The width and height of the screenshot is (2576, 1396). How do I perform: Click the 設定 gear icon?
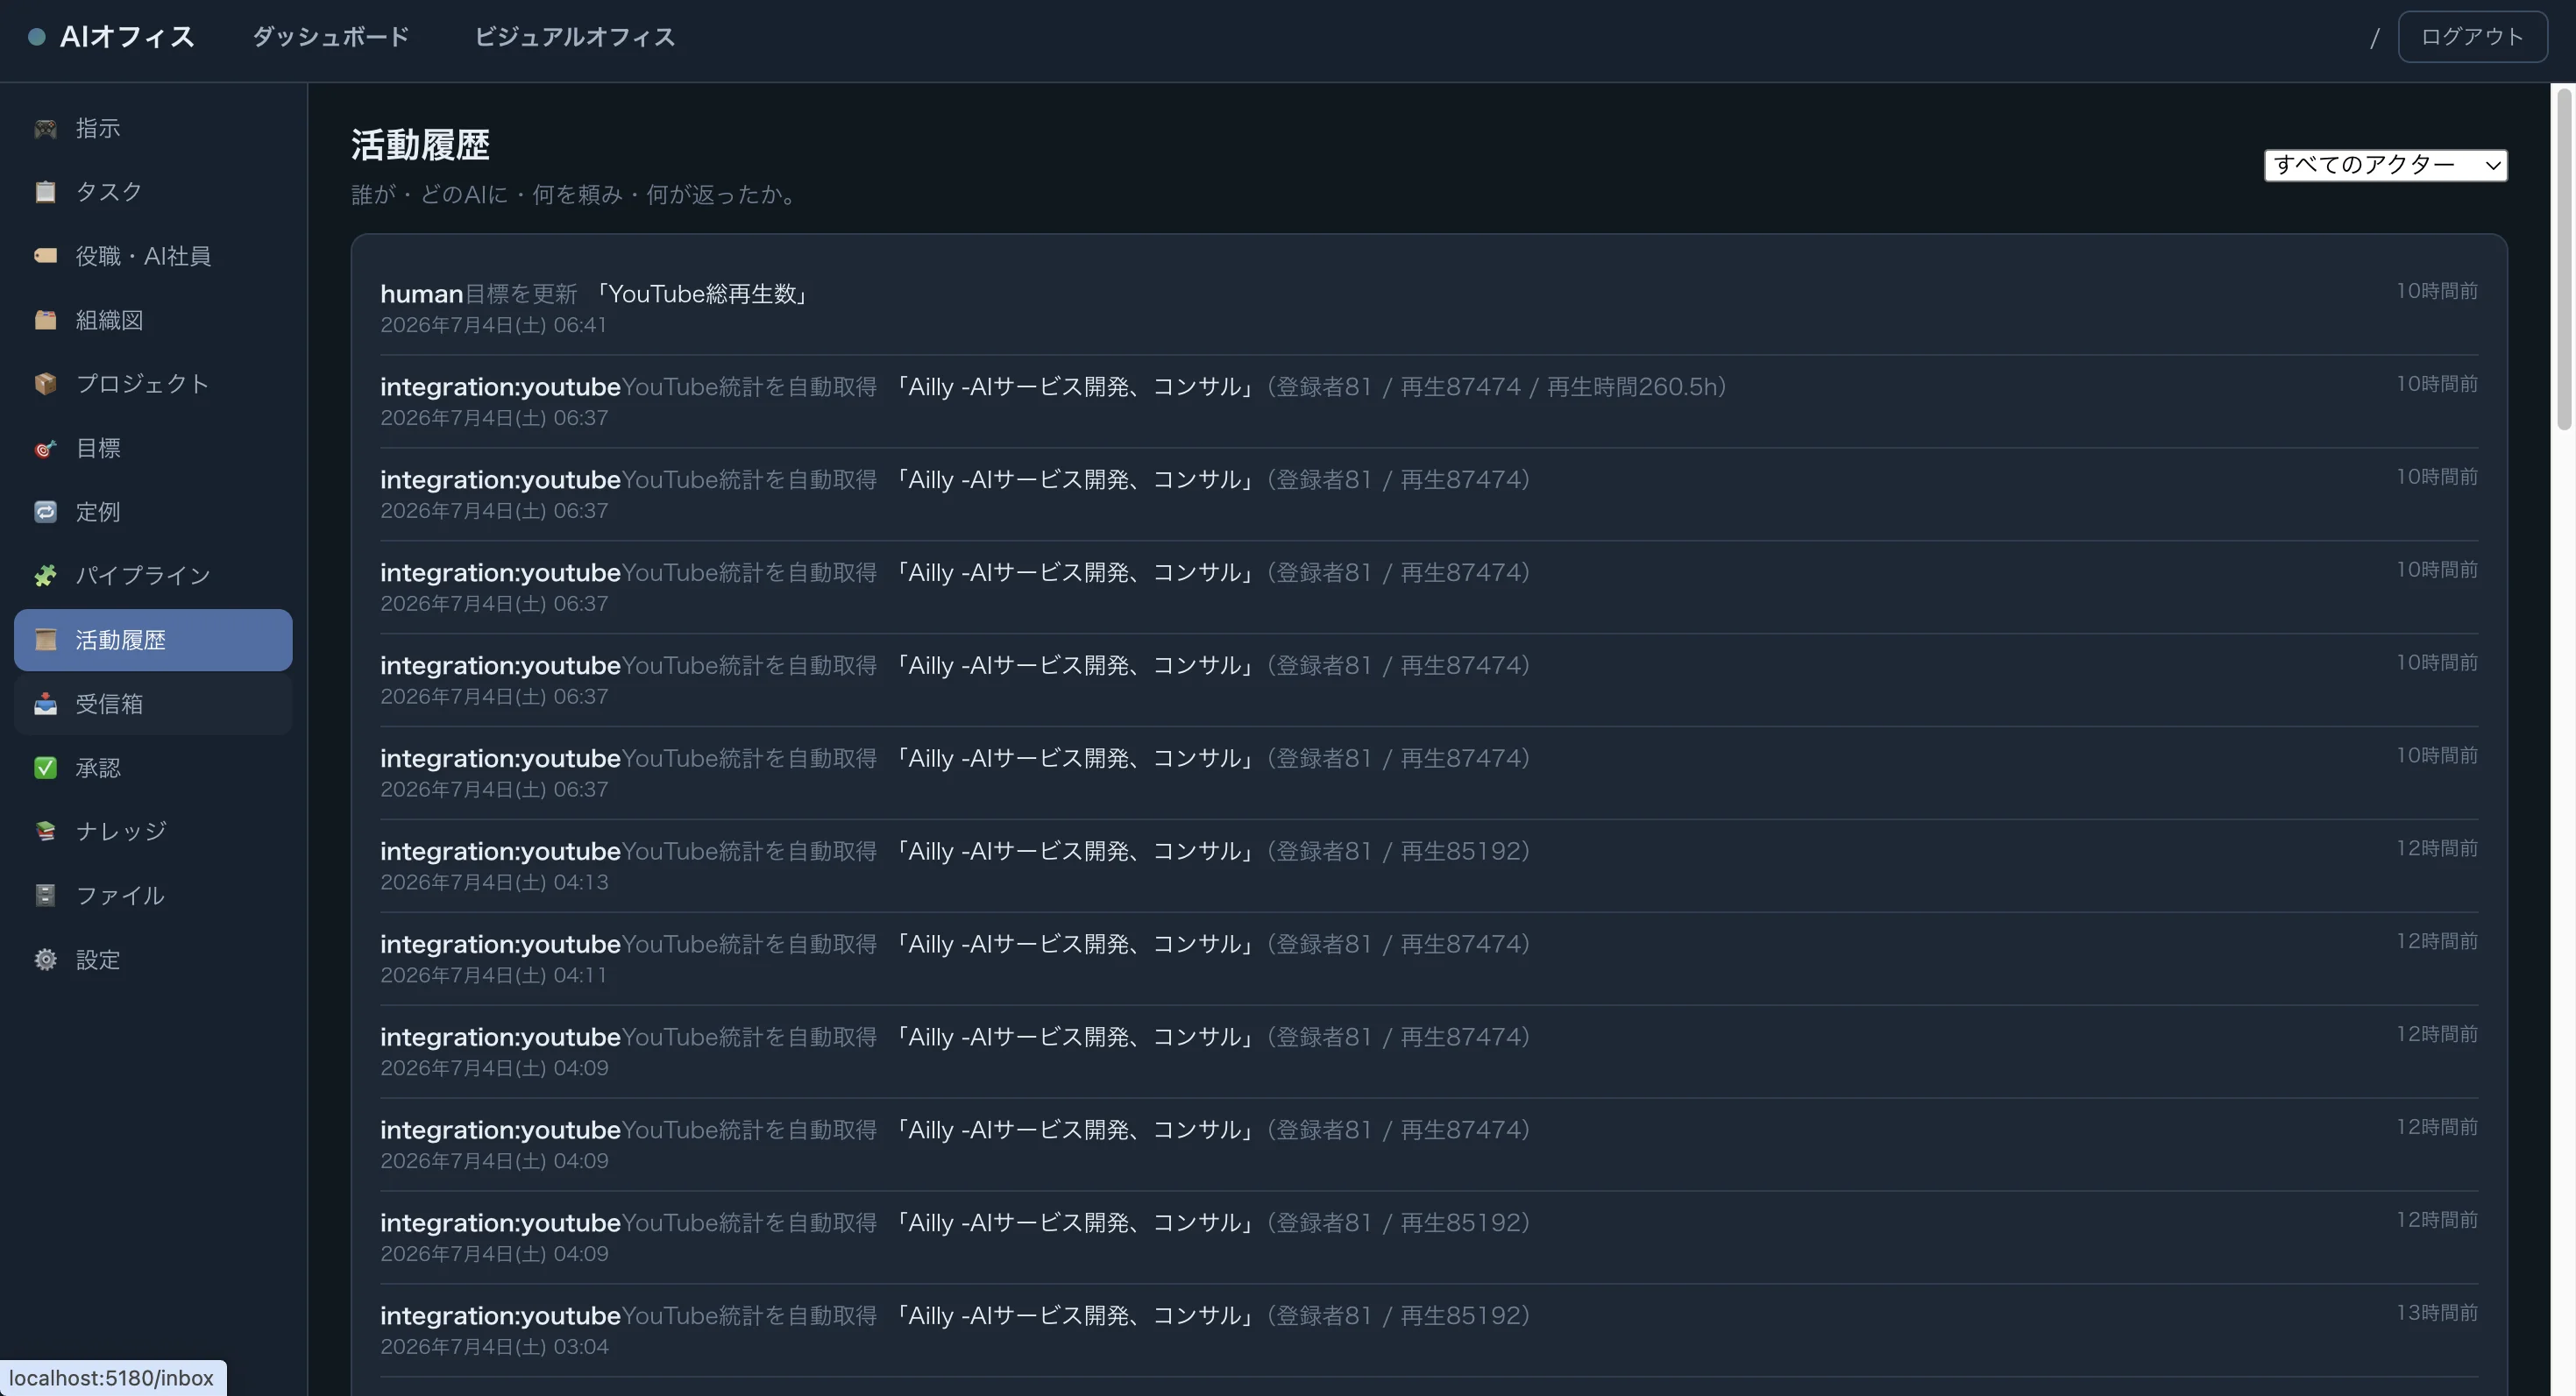tap(45, 960)
